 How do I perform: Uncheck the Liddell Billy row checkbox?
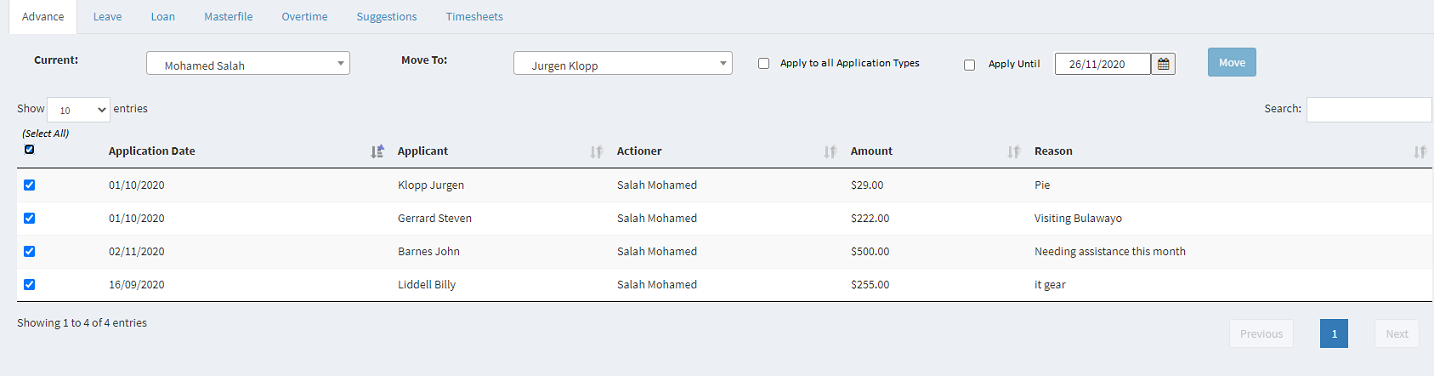[x=29, y=284]
